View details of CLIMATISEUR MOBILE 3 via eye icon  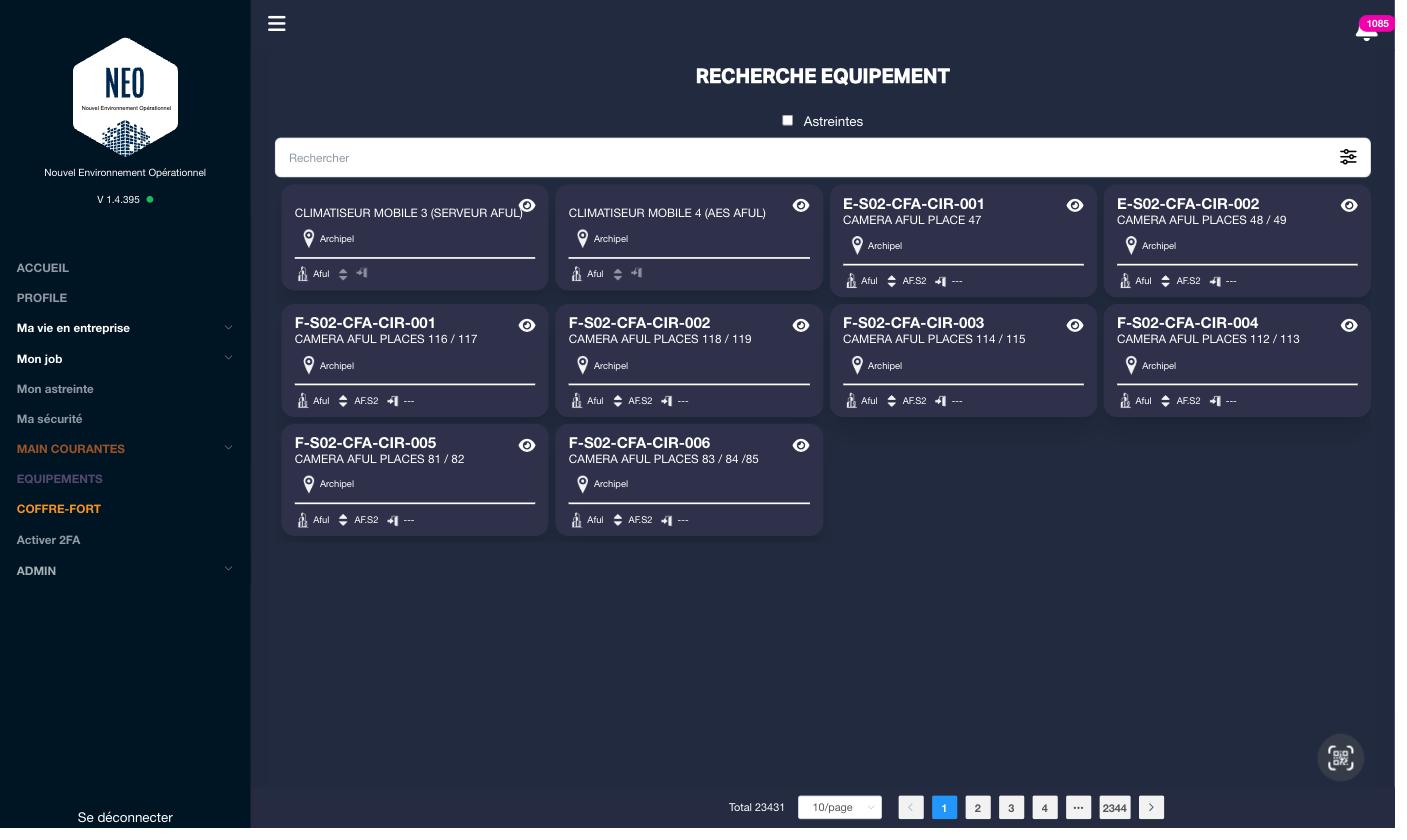pyautogui.click(x=527, y=206)
